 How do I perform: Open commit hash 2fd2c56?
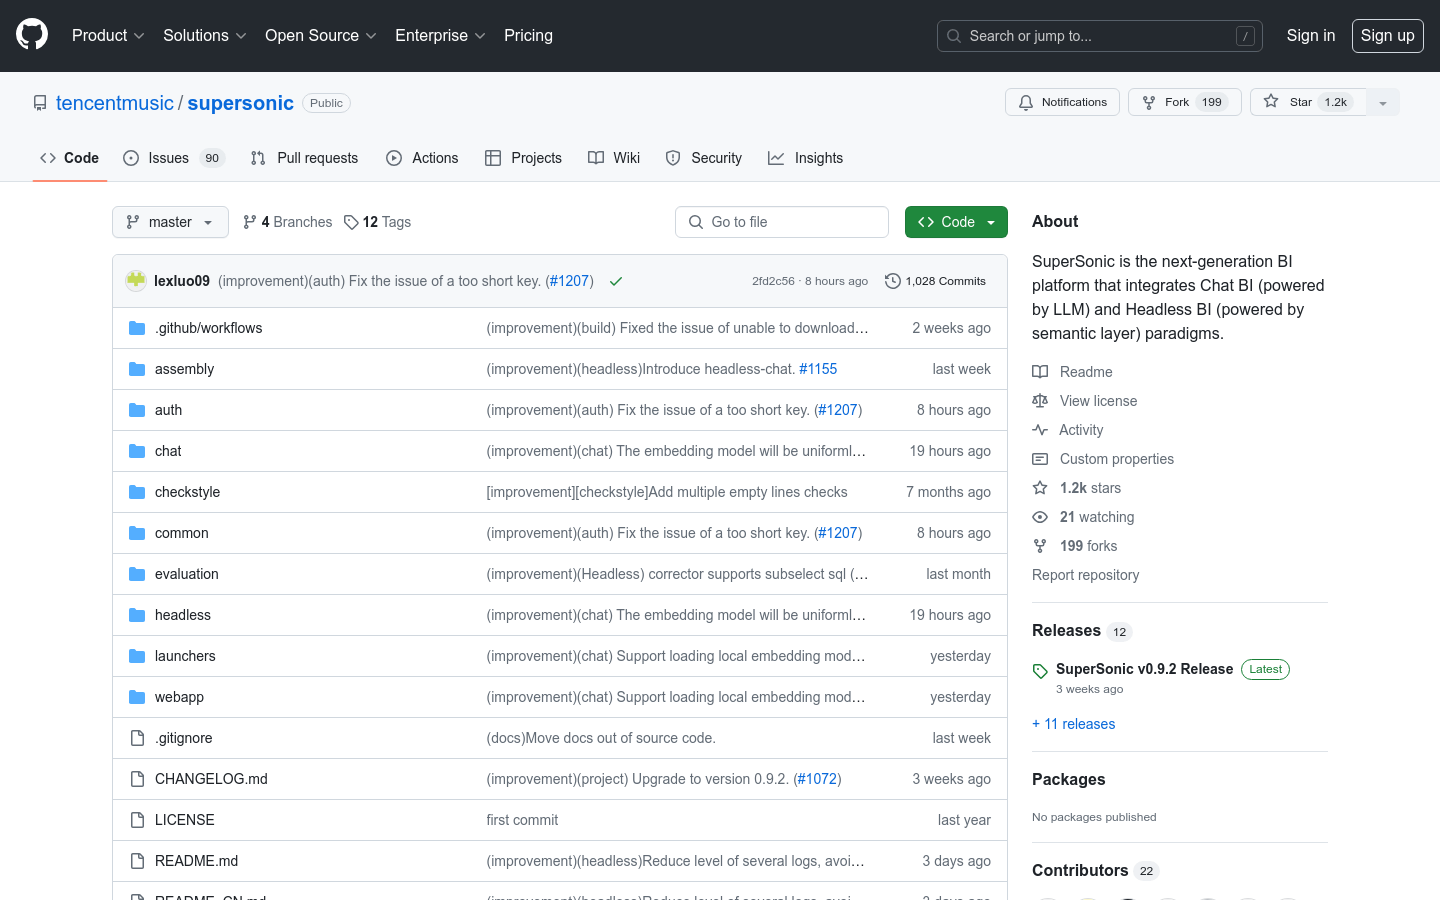click(x=773, y=281)
